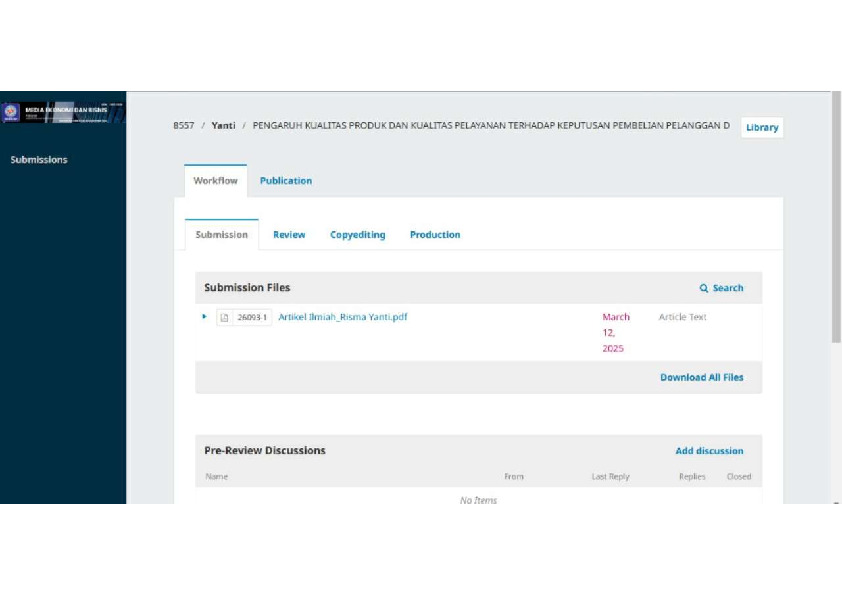This screenshot has height=595, width=842.
Task: Click the Submission Files heading
Action: click(x=247, y=288)
